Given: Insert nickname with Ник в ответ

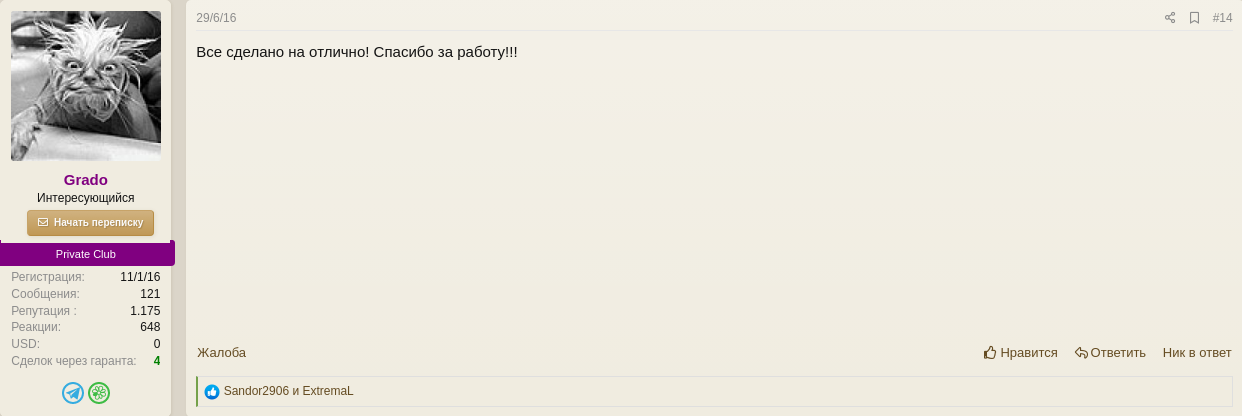Looking at the screenshot, I should (1197, 353).
